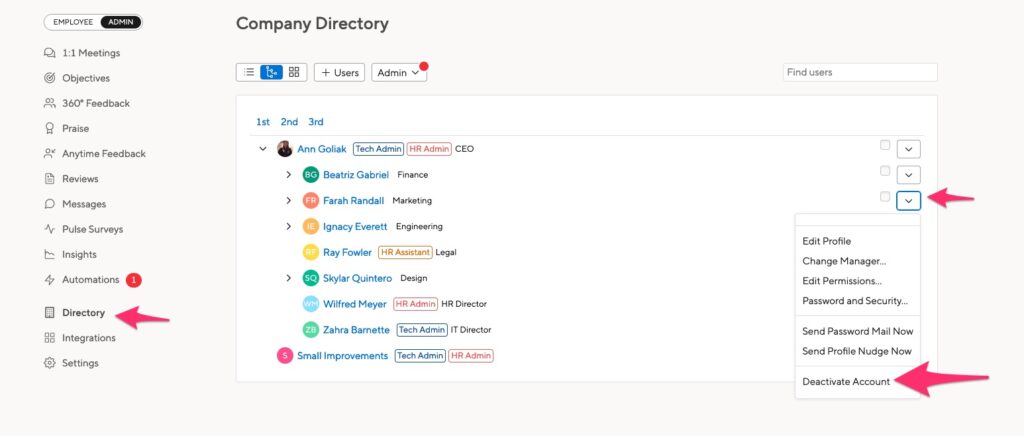The image size is (1024, 436).
Task: Show 3rd hierarchy level
Action: coord(316,122)
